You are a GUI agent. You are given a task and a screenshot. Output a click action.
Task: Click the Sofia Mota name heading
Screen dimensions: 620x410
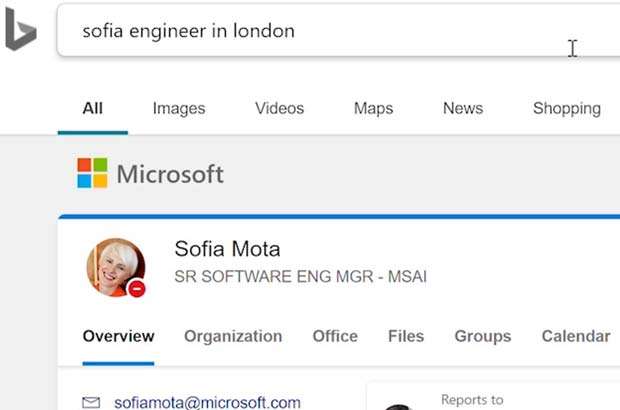click(227, 249)
